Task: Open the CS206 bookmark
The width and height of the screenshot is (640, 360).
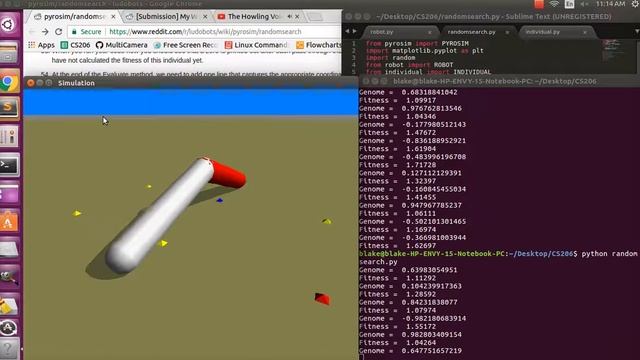Action: click(75, 45)
